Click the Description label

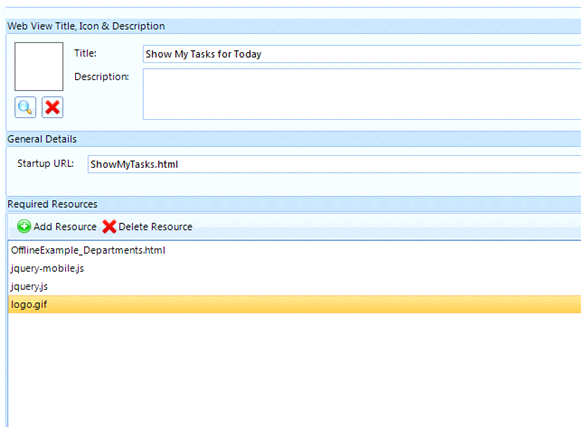pyautogui.click(x=102, y=76)
